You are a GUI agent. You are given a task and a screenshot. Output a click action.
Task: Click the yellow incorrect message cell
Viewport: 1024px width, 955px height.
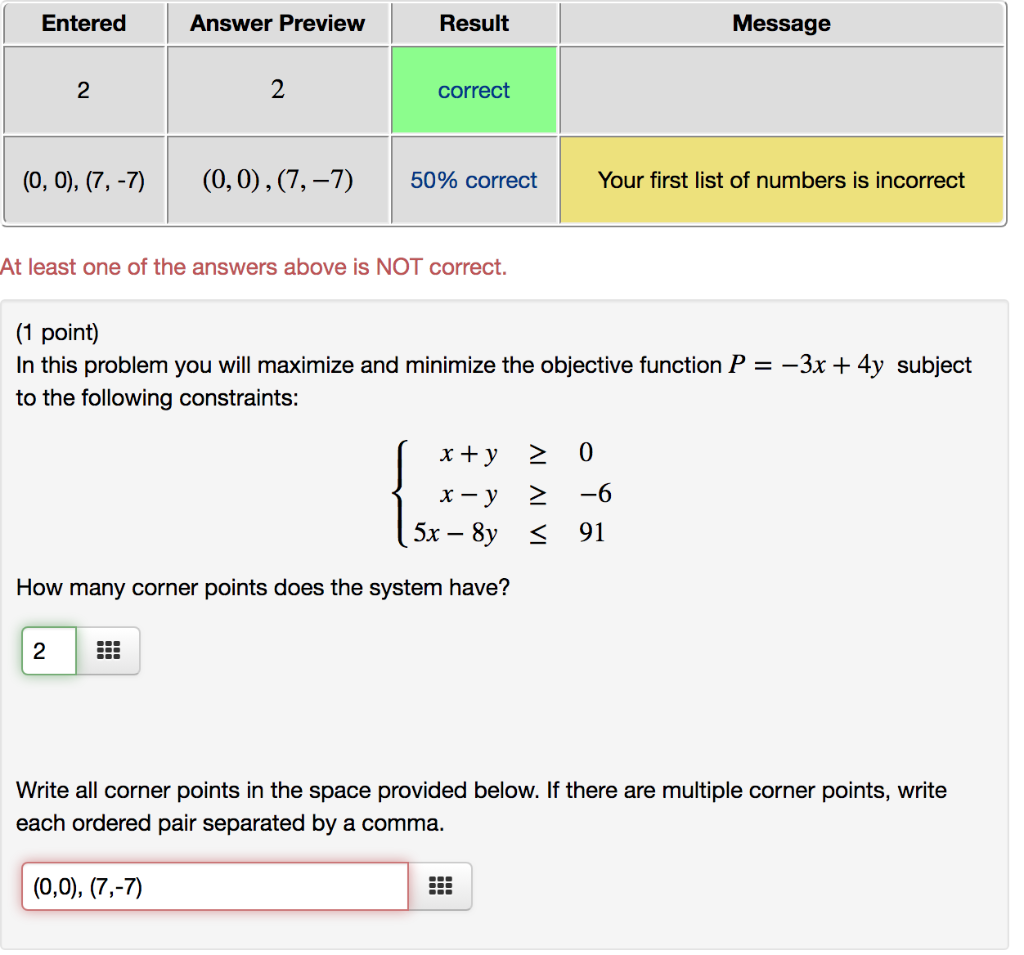[781, 180]
